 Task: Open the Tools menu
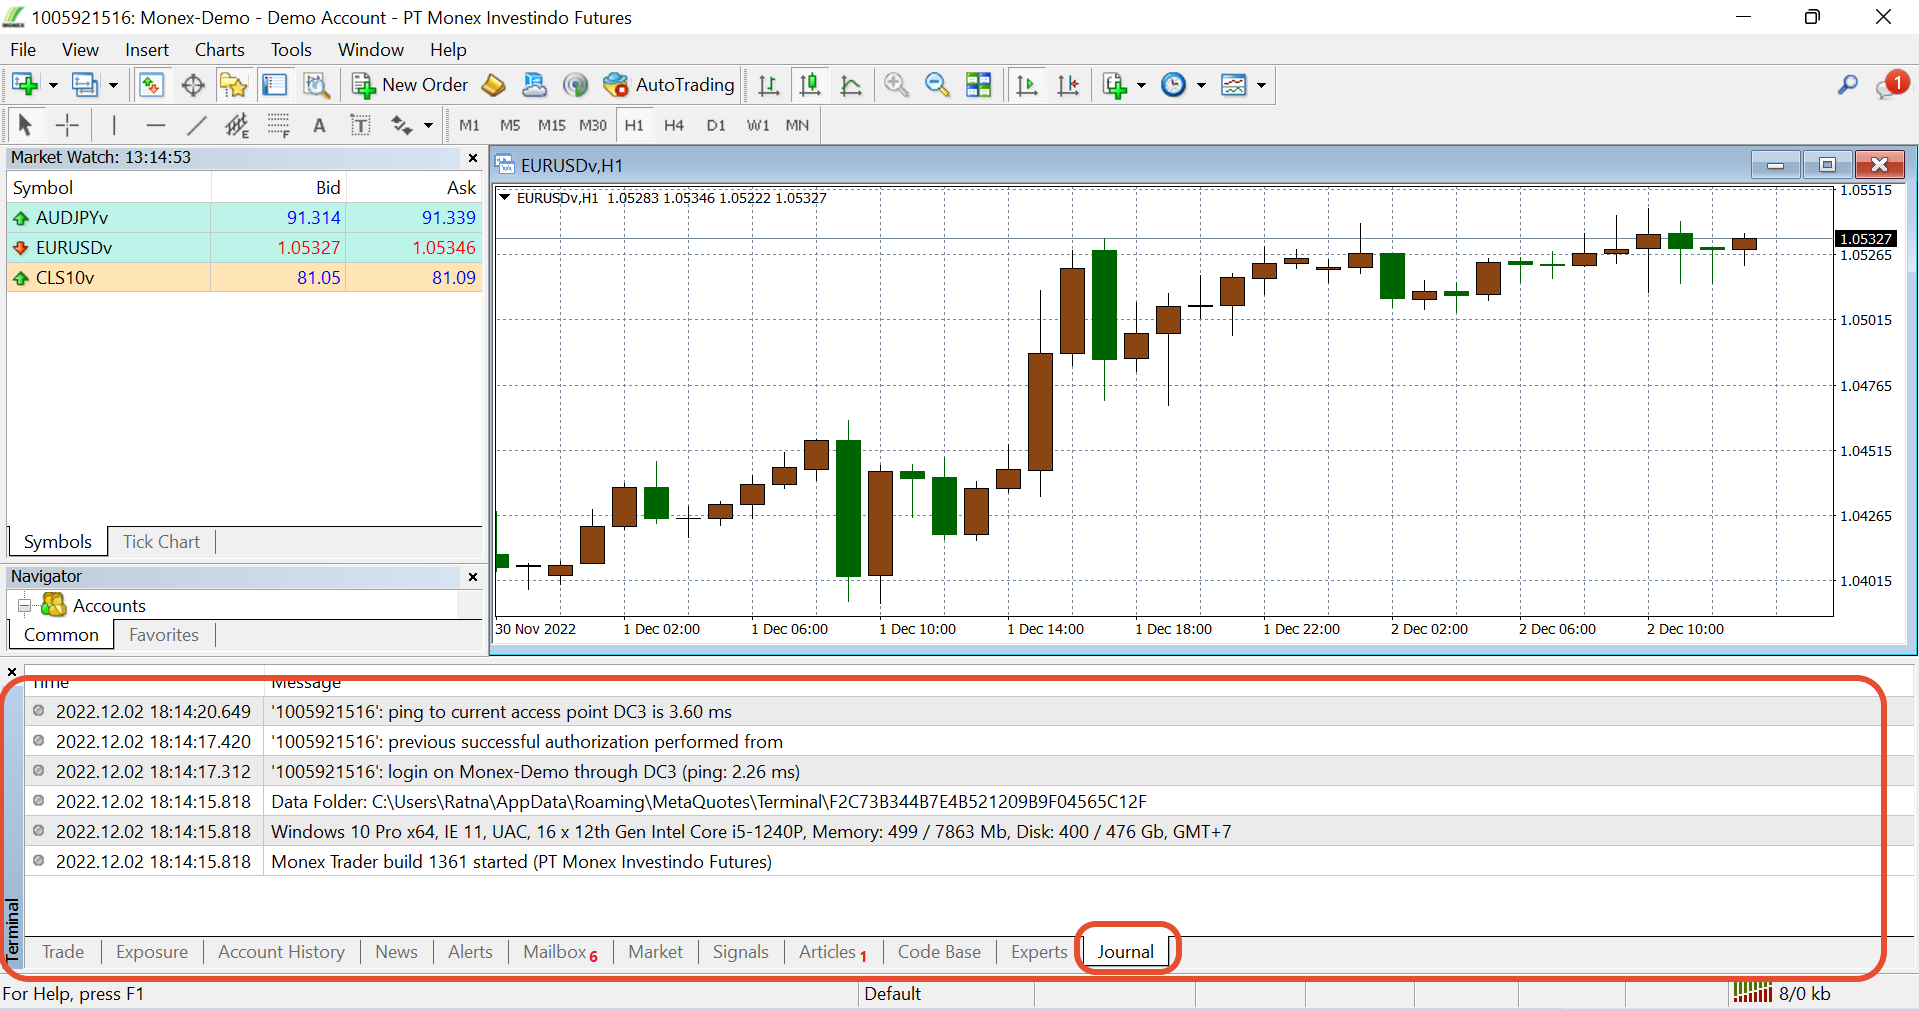[x=291, y=50]
